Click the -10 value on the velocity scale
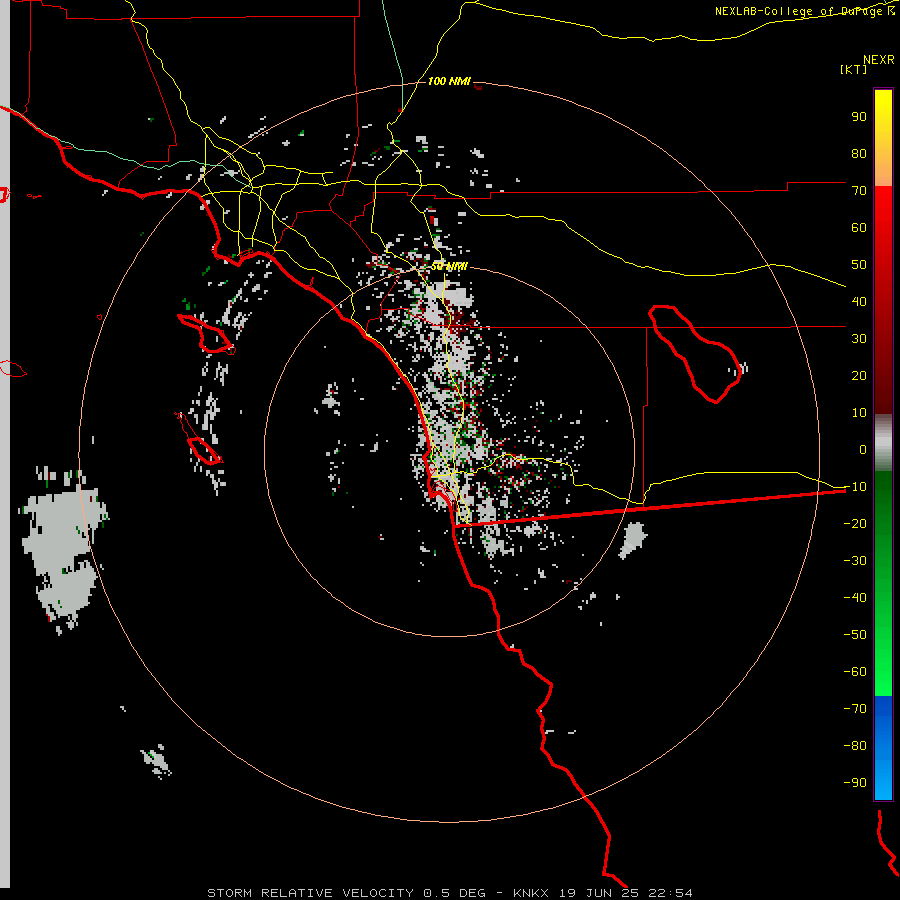Viewport: 900px width, 900px height. coord(855,487)
